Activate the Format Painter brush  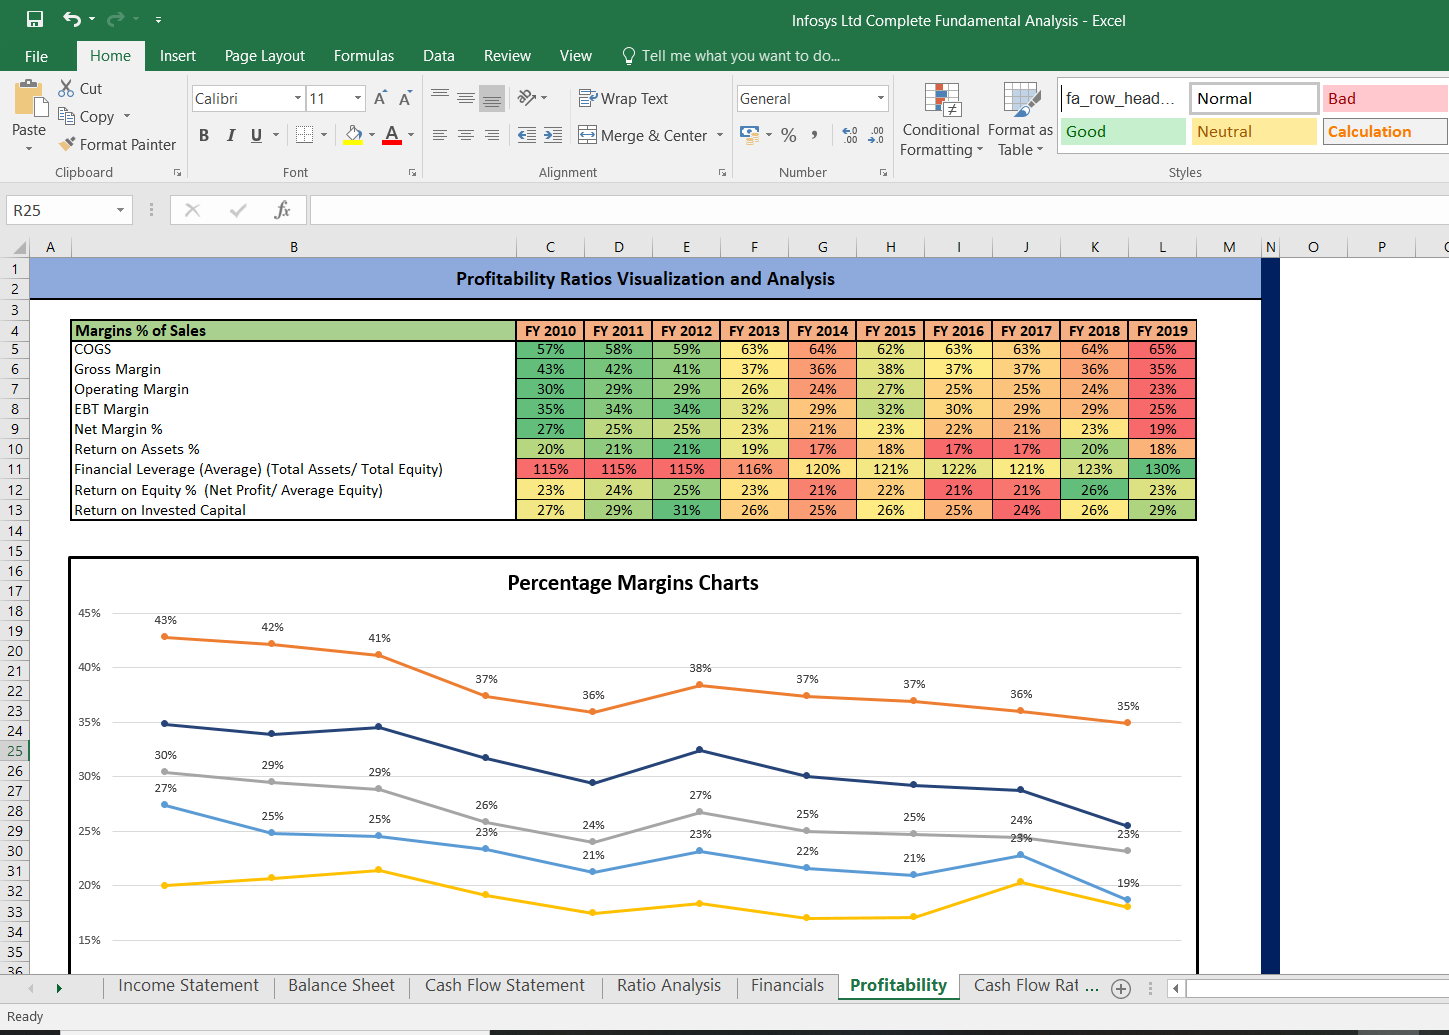pyautogui.click(x=67, y=144)
